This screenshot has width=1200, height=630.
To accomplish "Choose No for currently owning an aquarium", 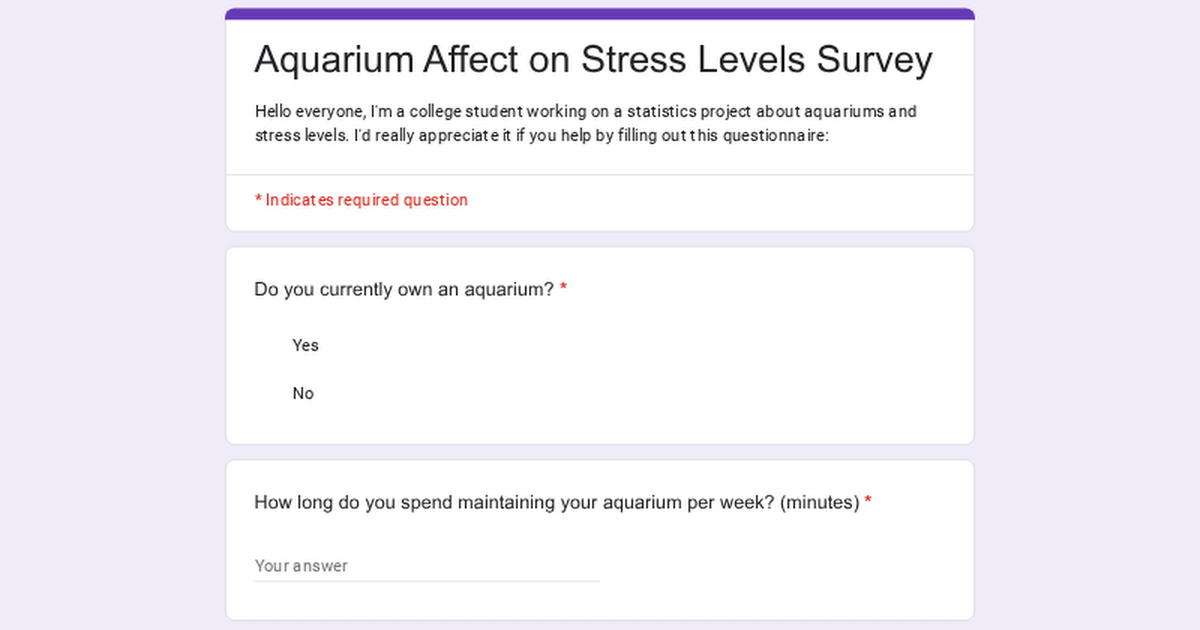I will pos(303,393).
